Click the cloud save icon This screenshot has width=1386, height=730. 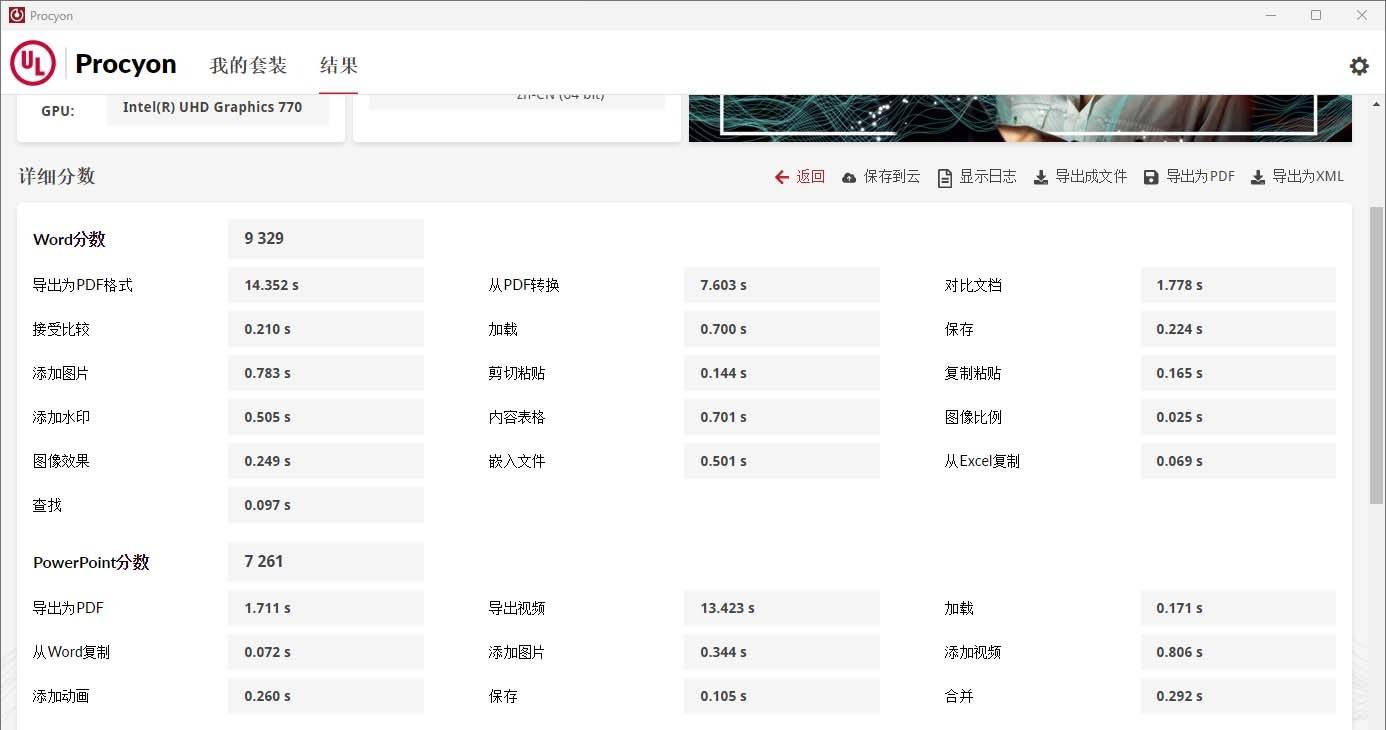tap(849, 177)
